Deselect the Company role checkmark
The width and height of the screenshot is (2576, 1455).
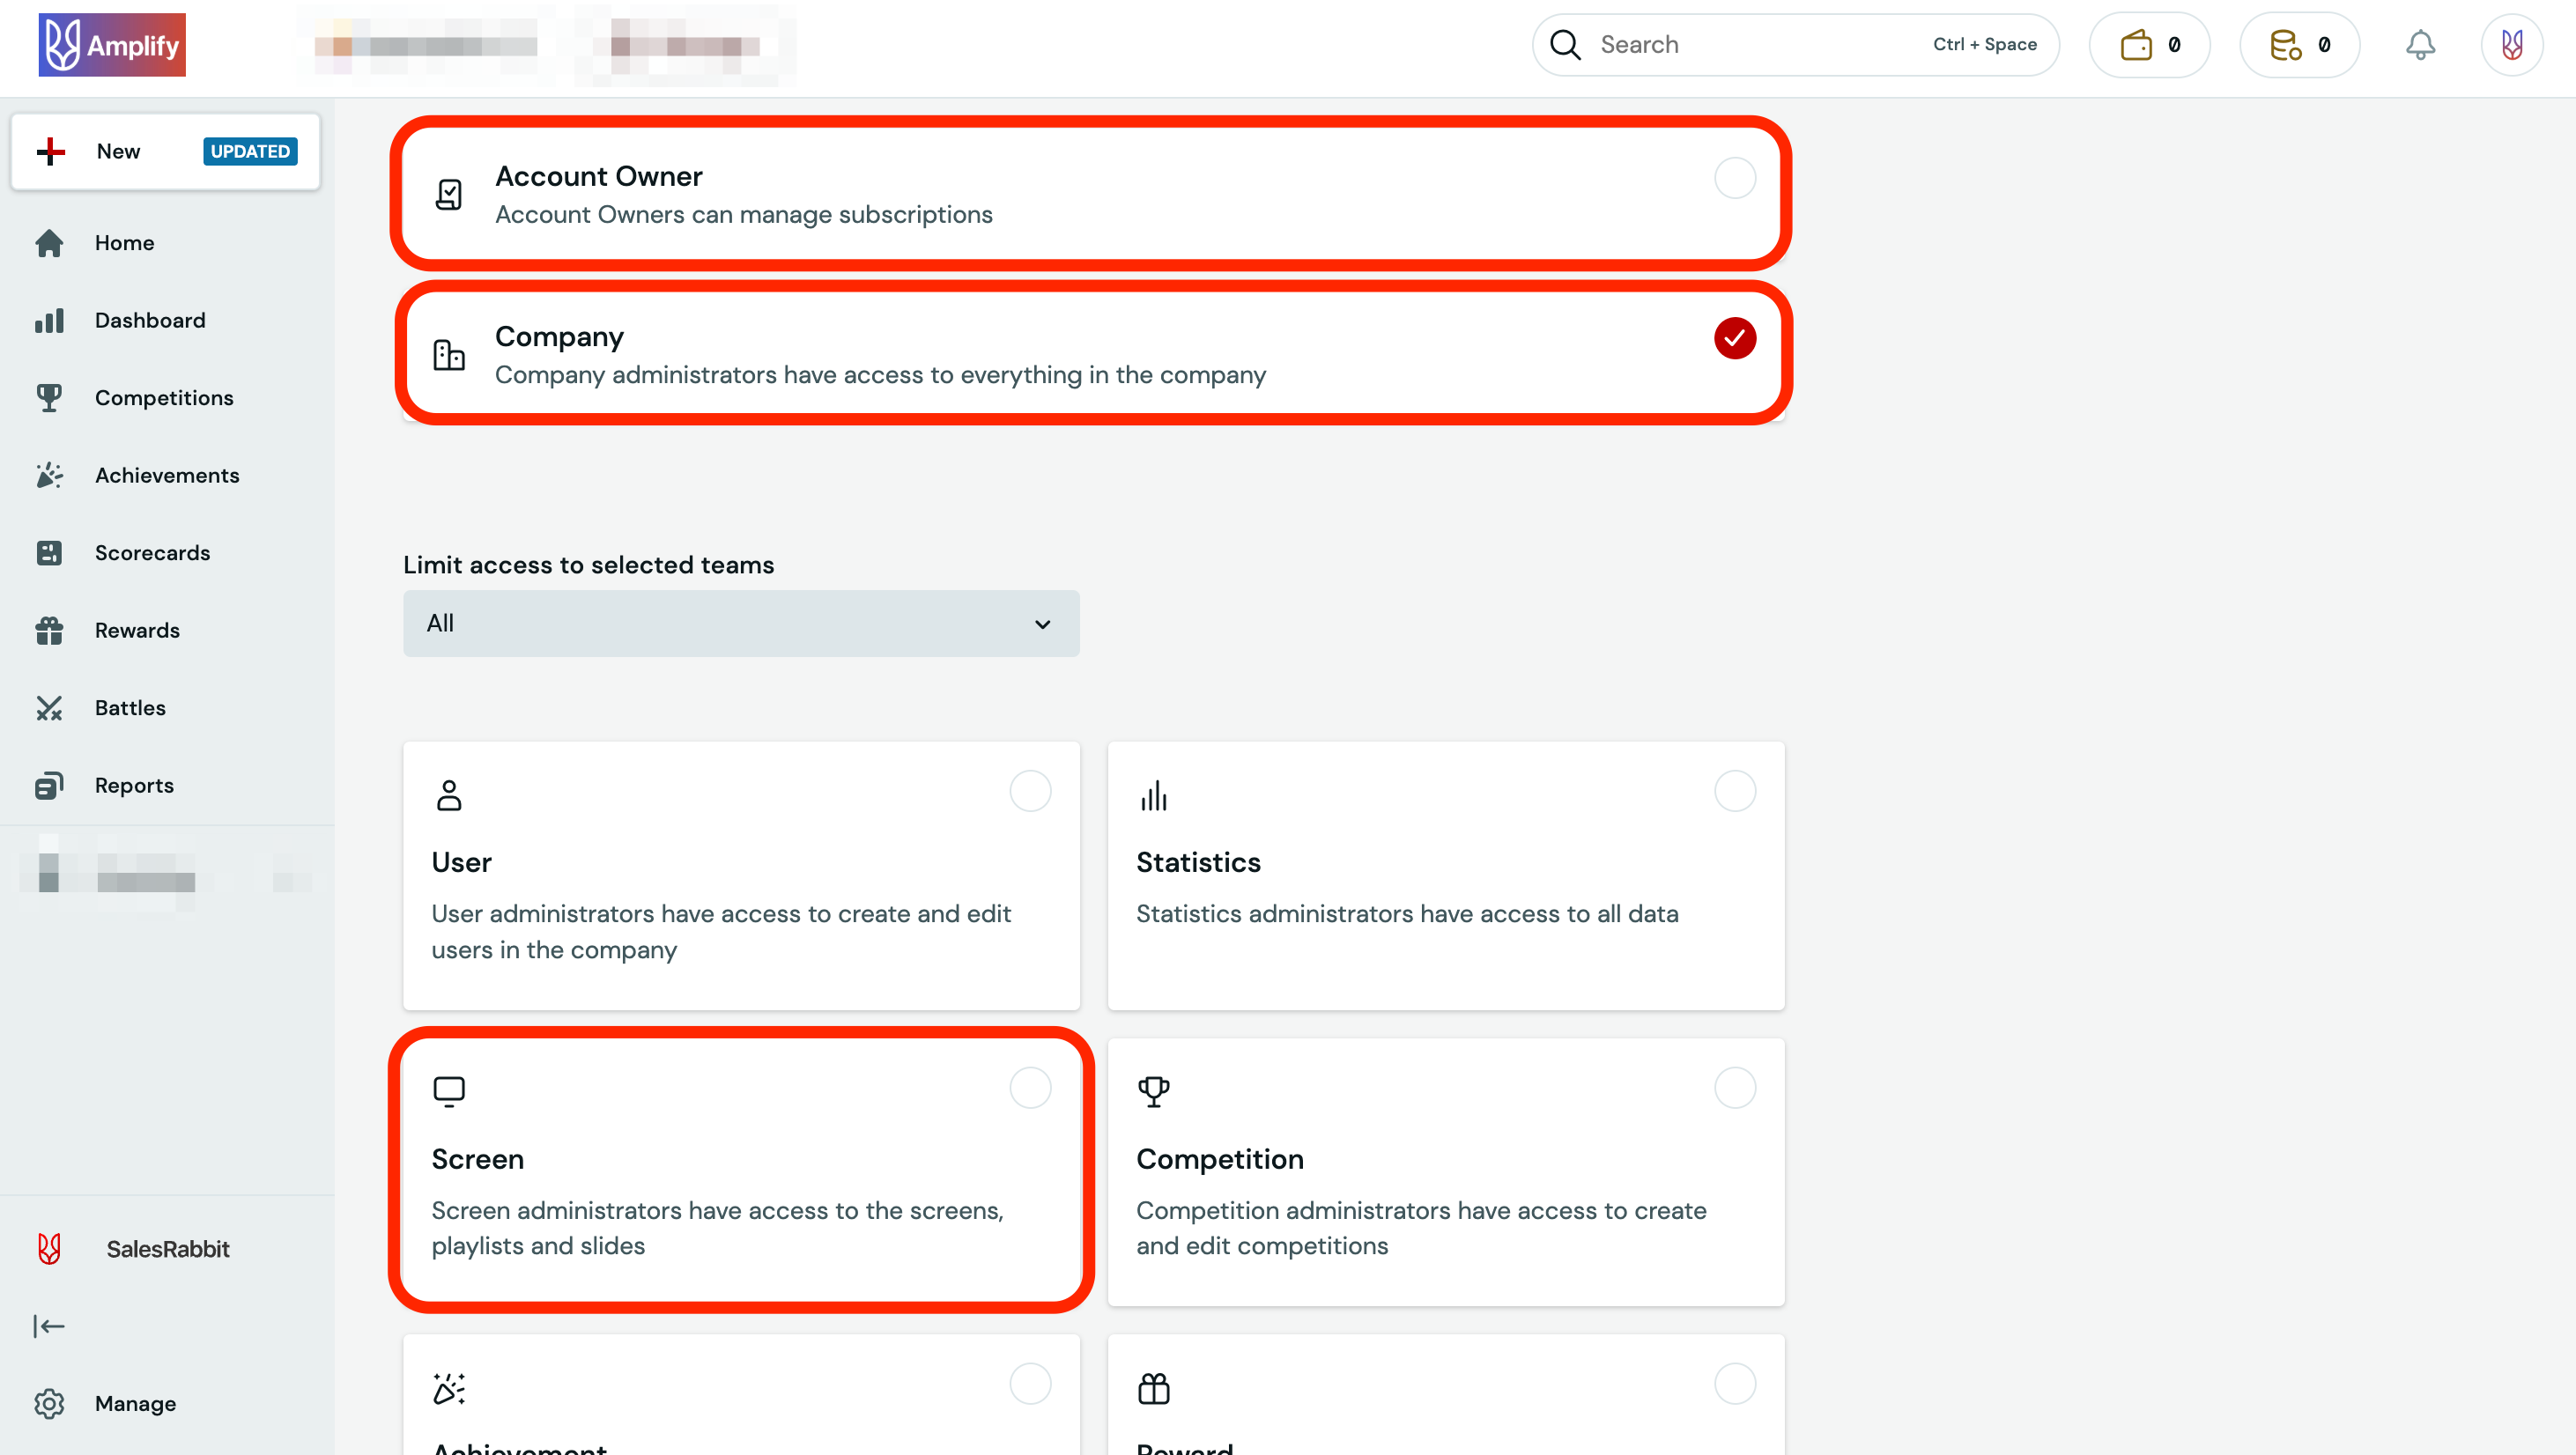pos(1734,338)
